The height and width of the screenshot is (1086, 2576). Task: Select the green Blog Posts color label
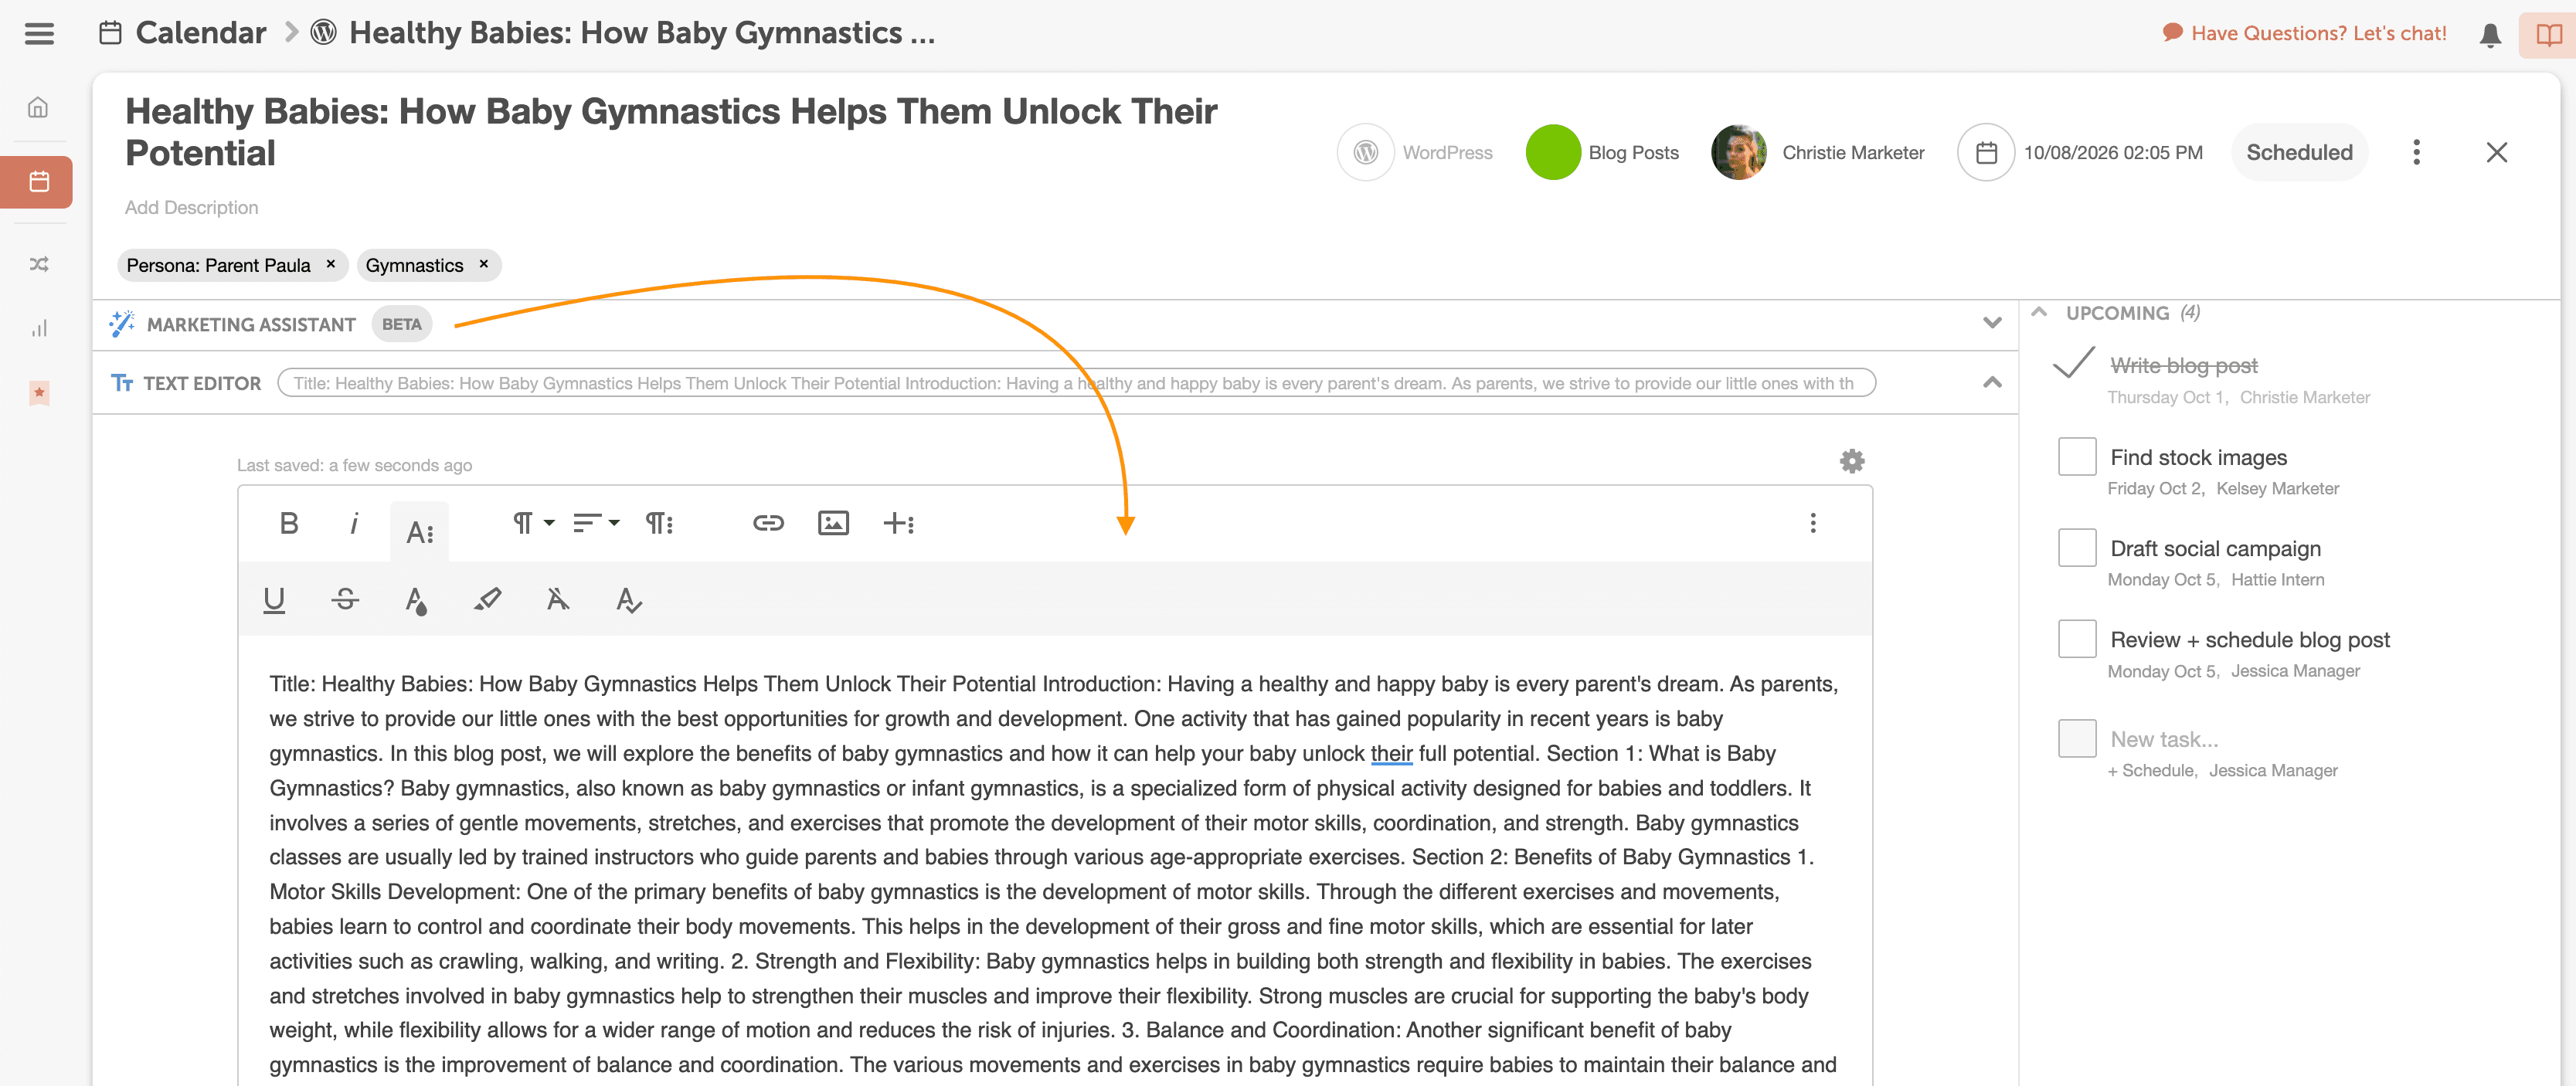(1552, 152)
